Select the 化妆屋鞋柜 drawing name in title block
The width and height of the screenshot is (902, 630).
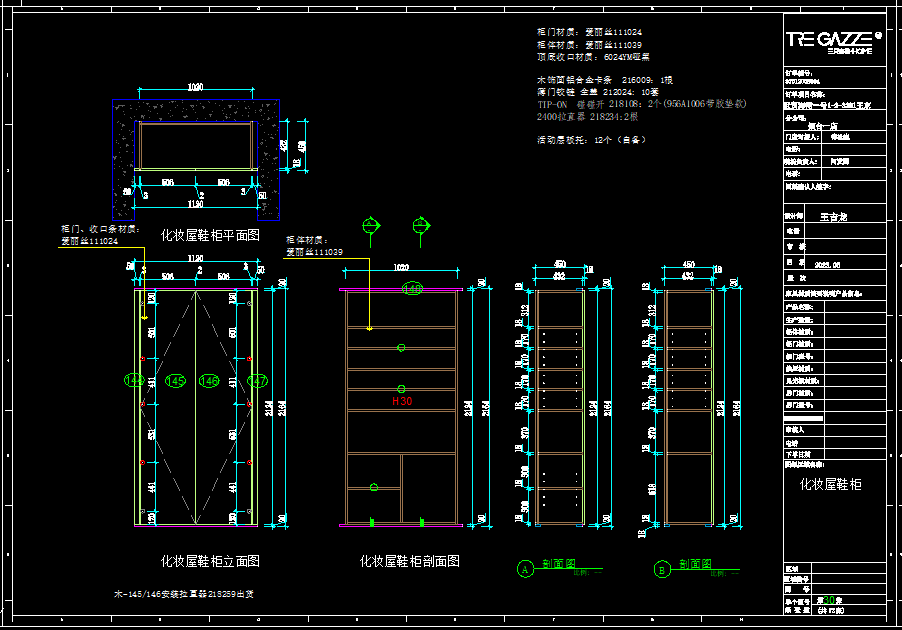[x=831, y=484]
